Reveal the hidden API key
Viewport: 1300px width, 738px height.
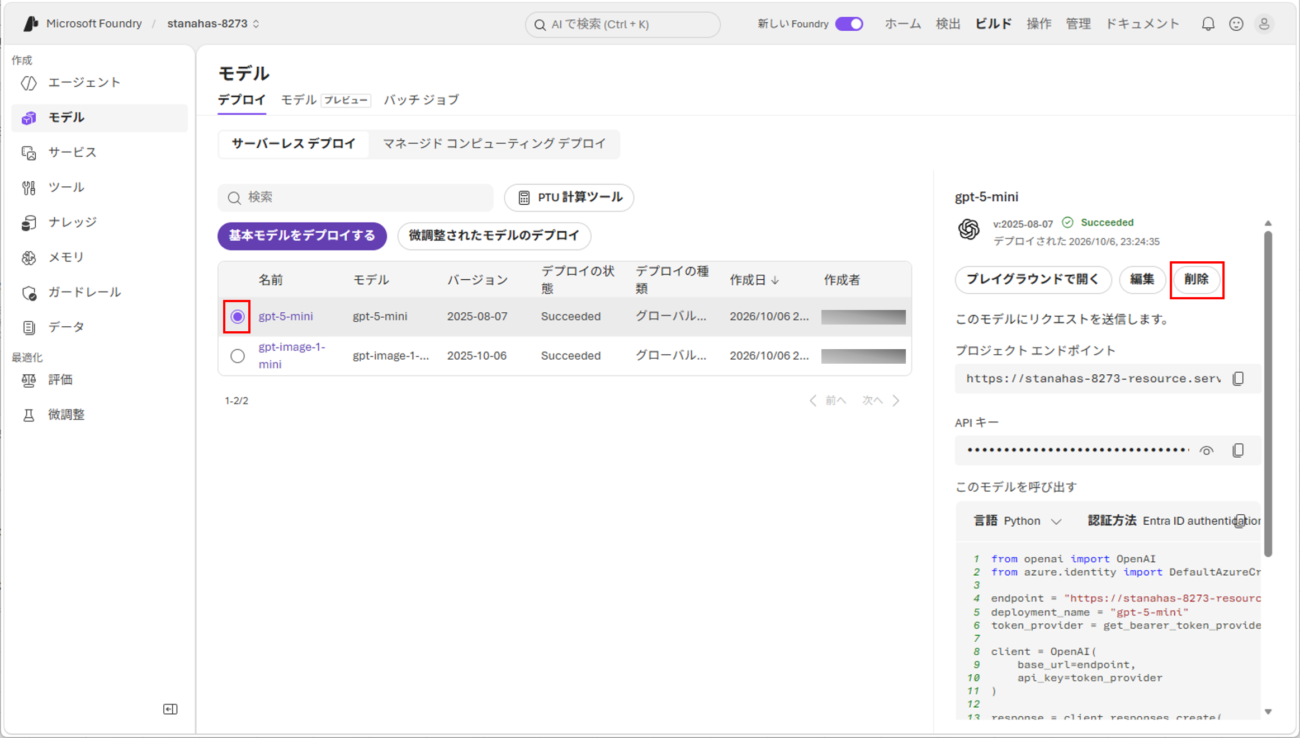[1207, 451]
